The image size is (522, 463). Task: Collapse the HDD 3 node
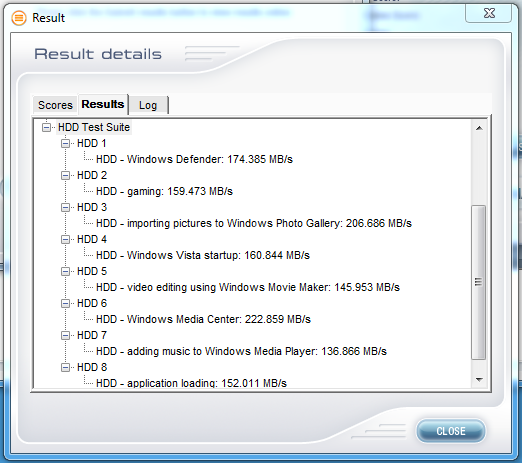65,207
